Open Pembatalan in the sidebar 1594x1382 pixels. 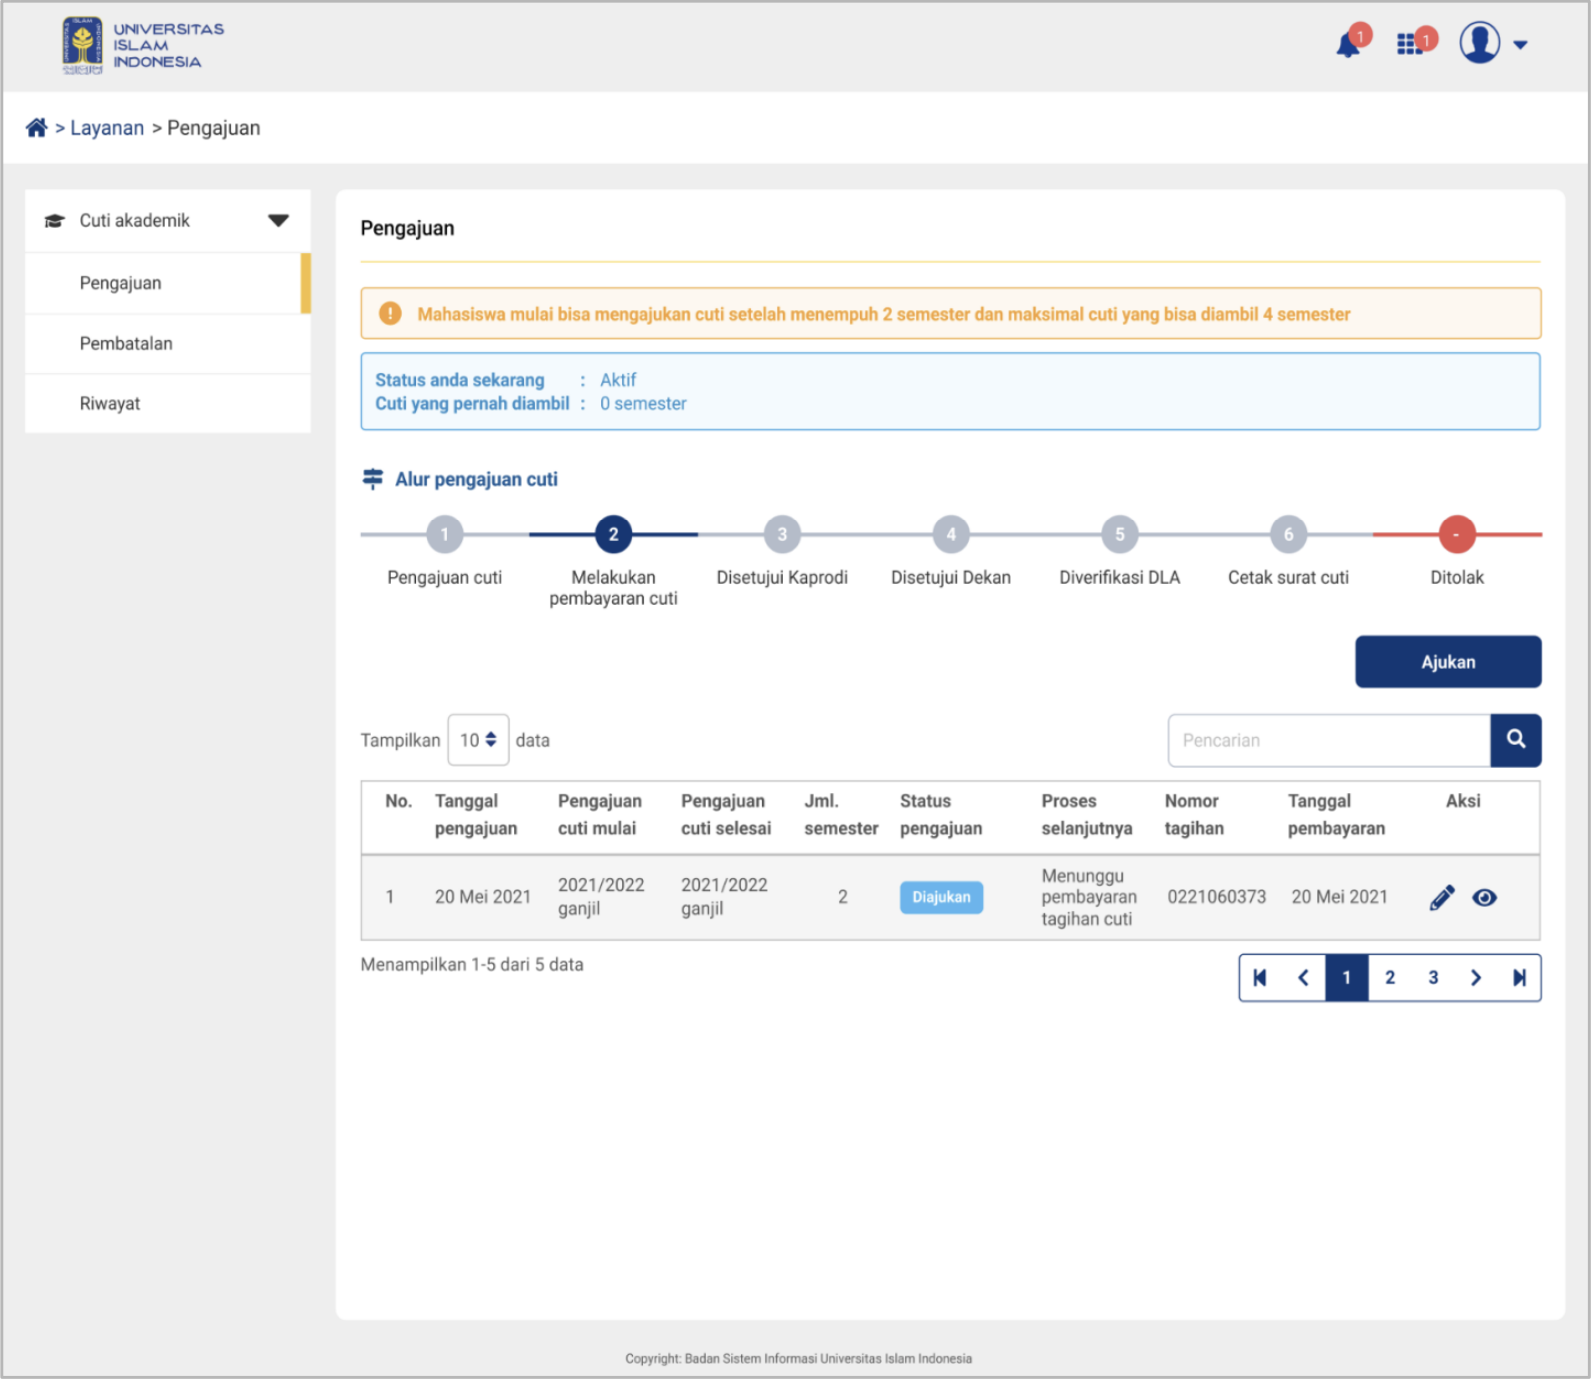point(126,344)
